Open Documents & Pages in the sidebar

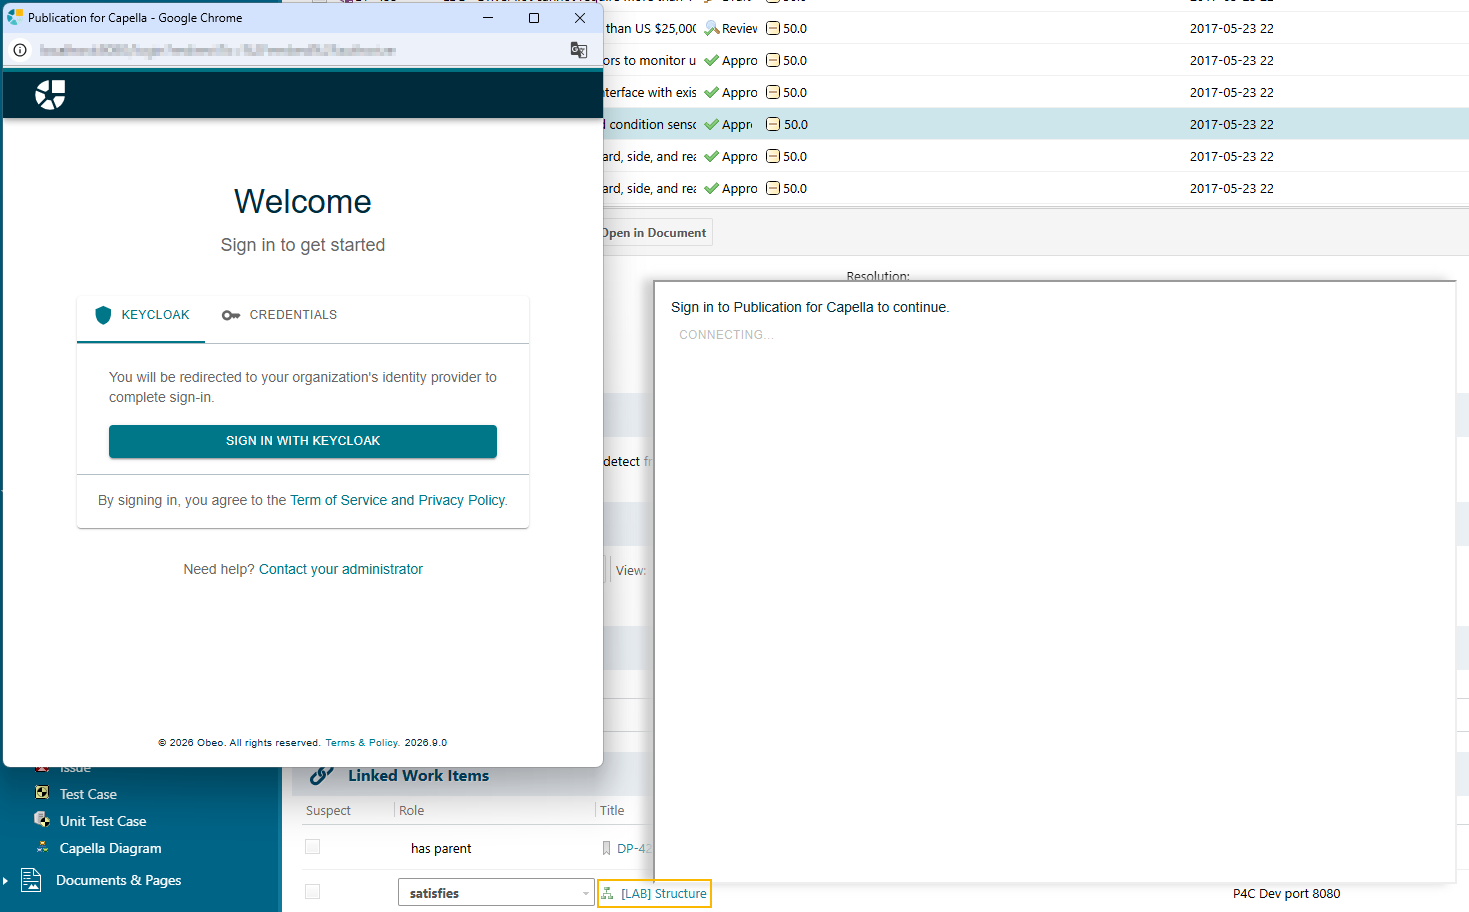tap(118, 880)
